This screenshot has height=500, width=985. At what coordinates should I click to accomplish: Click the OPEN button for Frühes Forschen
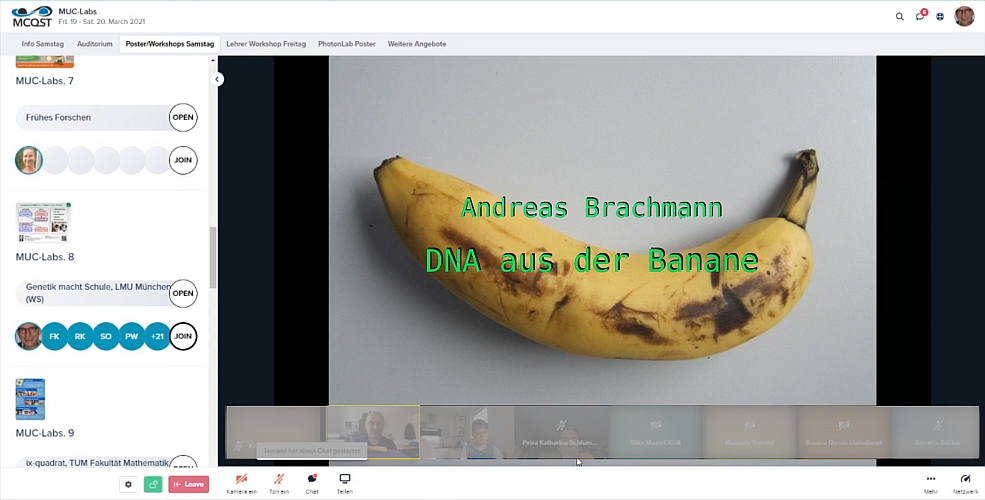(x=183, y=117)
